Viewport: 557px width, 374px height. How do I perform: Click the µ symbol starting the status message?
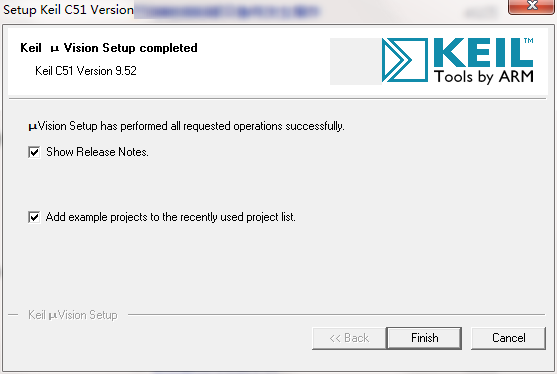point(33,127)
